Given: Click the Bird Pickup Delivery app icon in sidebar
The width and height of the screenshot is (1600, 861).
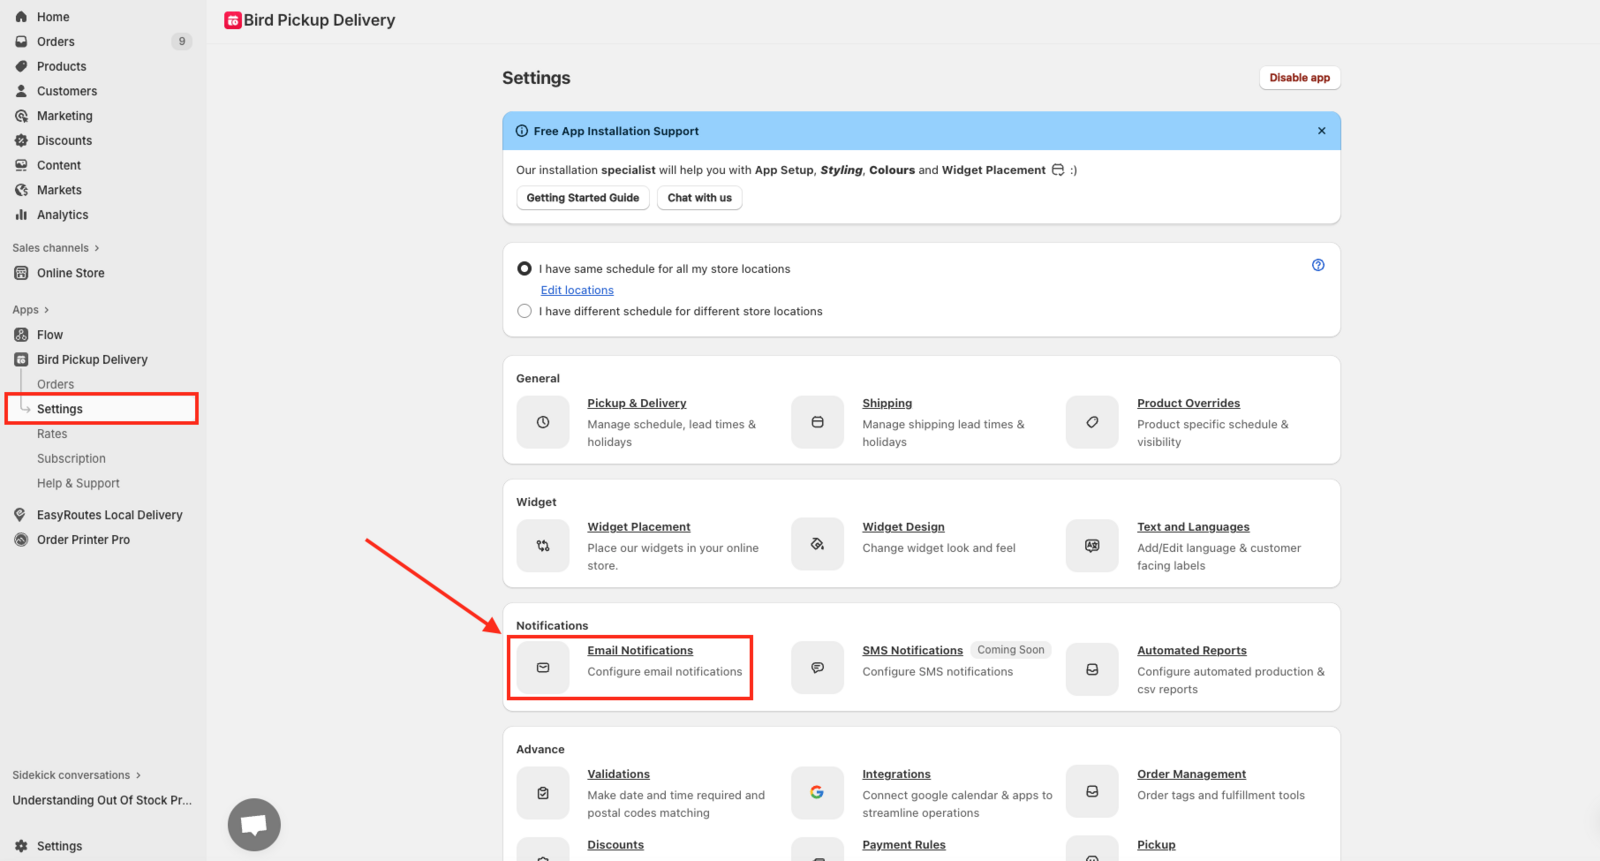Looking at the screenshot, I should [x=21, y=360].
